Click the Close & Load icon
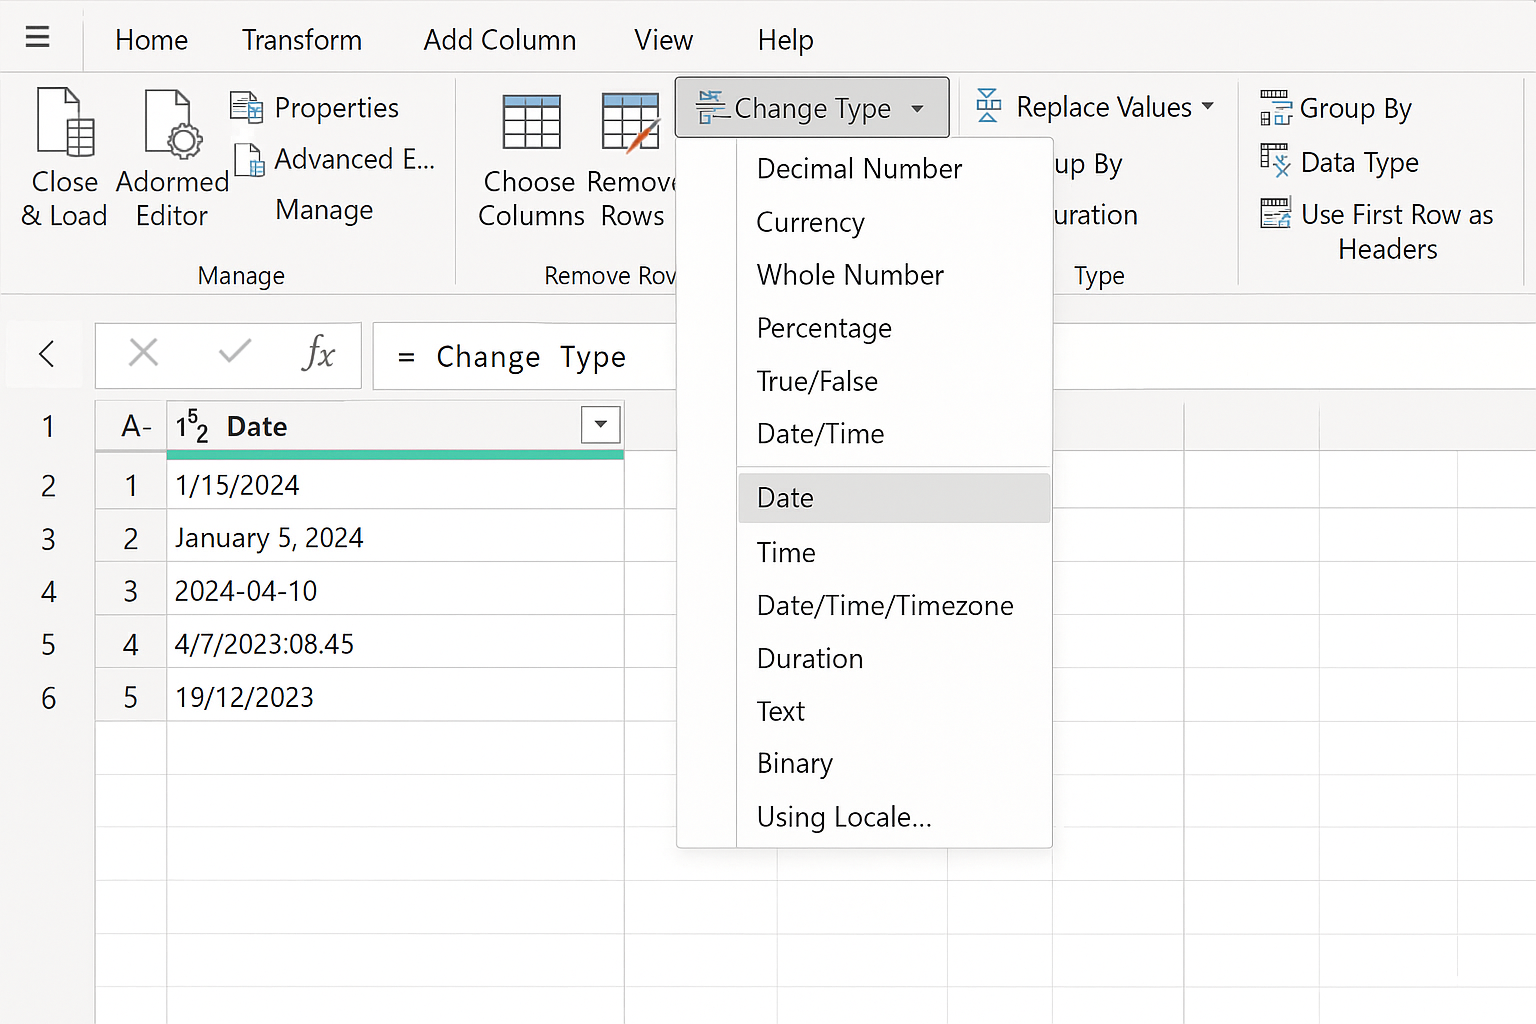Image resolution: width=1536 pixels, height=1024 pixels. coord(66,123)
